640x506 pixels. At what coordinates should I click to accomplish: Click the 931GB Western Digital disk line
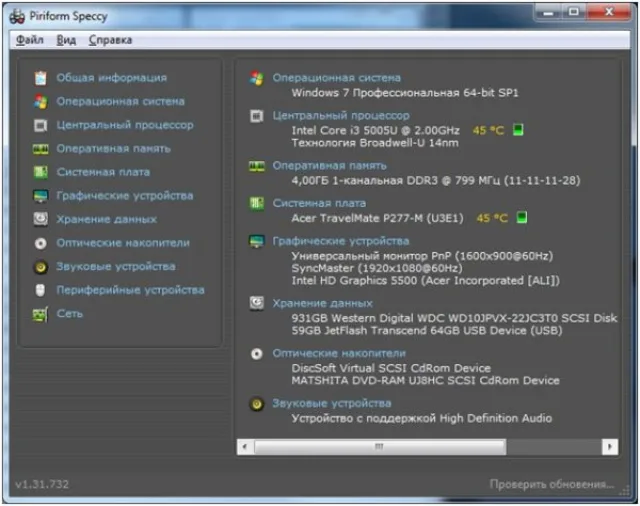454,318
